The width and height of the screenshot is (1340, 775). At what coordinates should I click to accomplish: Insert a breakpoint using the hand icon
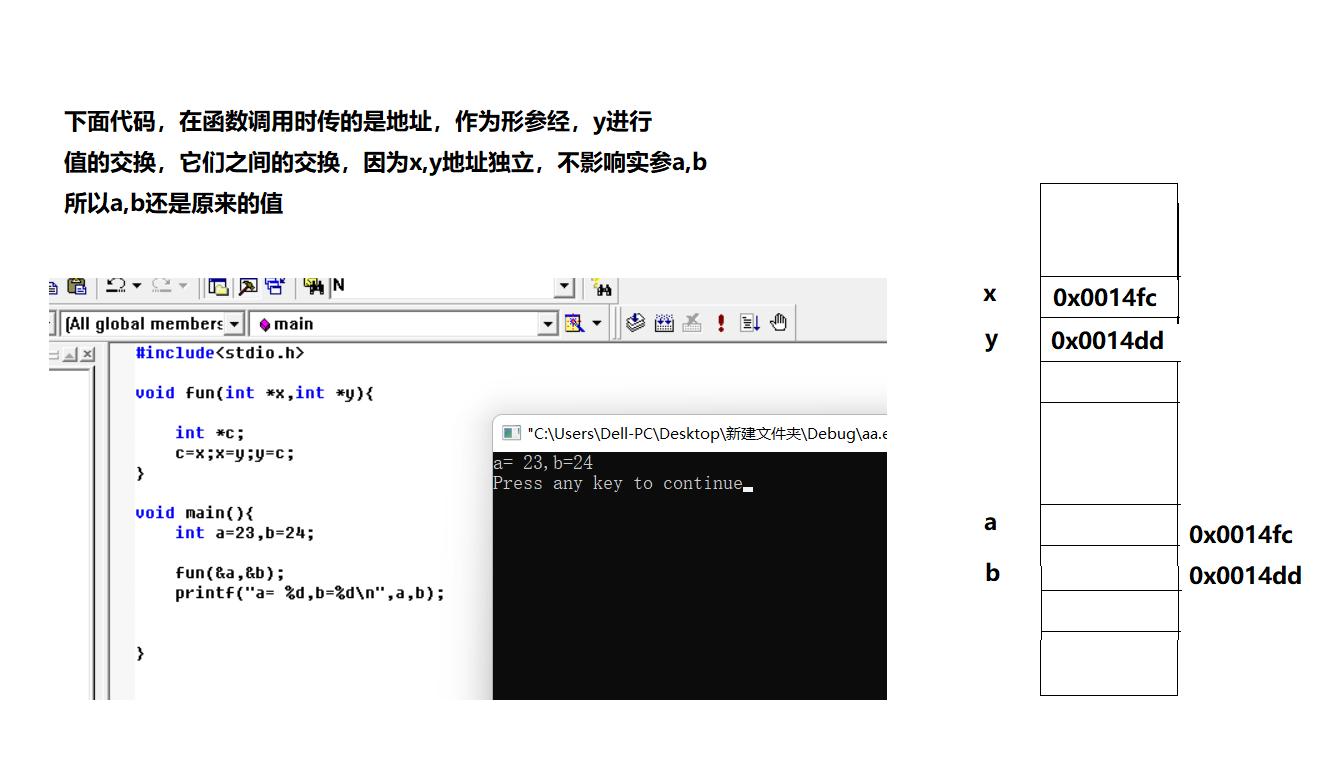[x=778, y=322]
